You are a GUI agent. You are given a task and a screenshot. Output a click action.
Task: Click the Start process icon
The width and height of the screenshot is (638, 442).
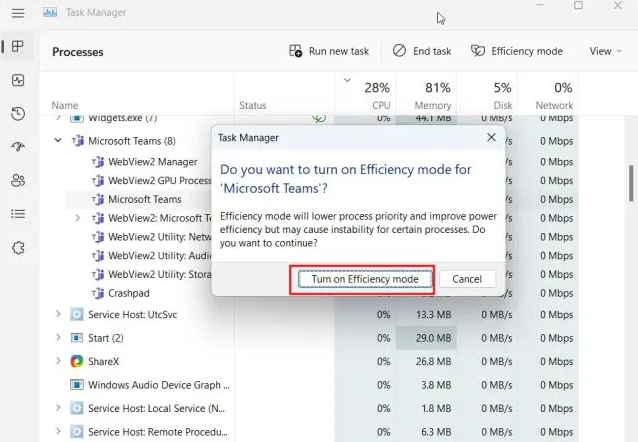(x=76, y=338)
